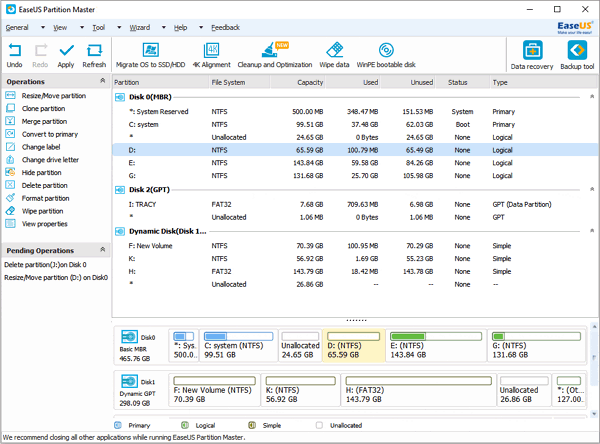Image resolution: width=600 pixels, height=444 pixels.
Task: Select the I: TRACY partition row
Action: point(355,204)
